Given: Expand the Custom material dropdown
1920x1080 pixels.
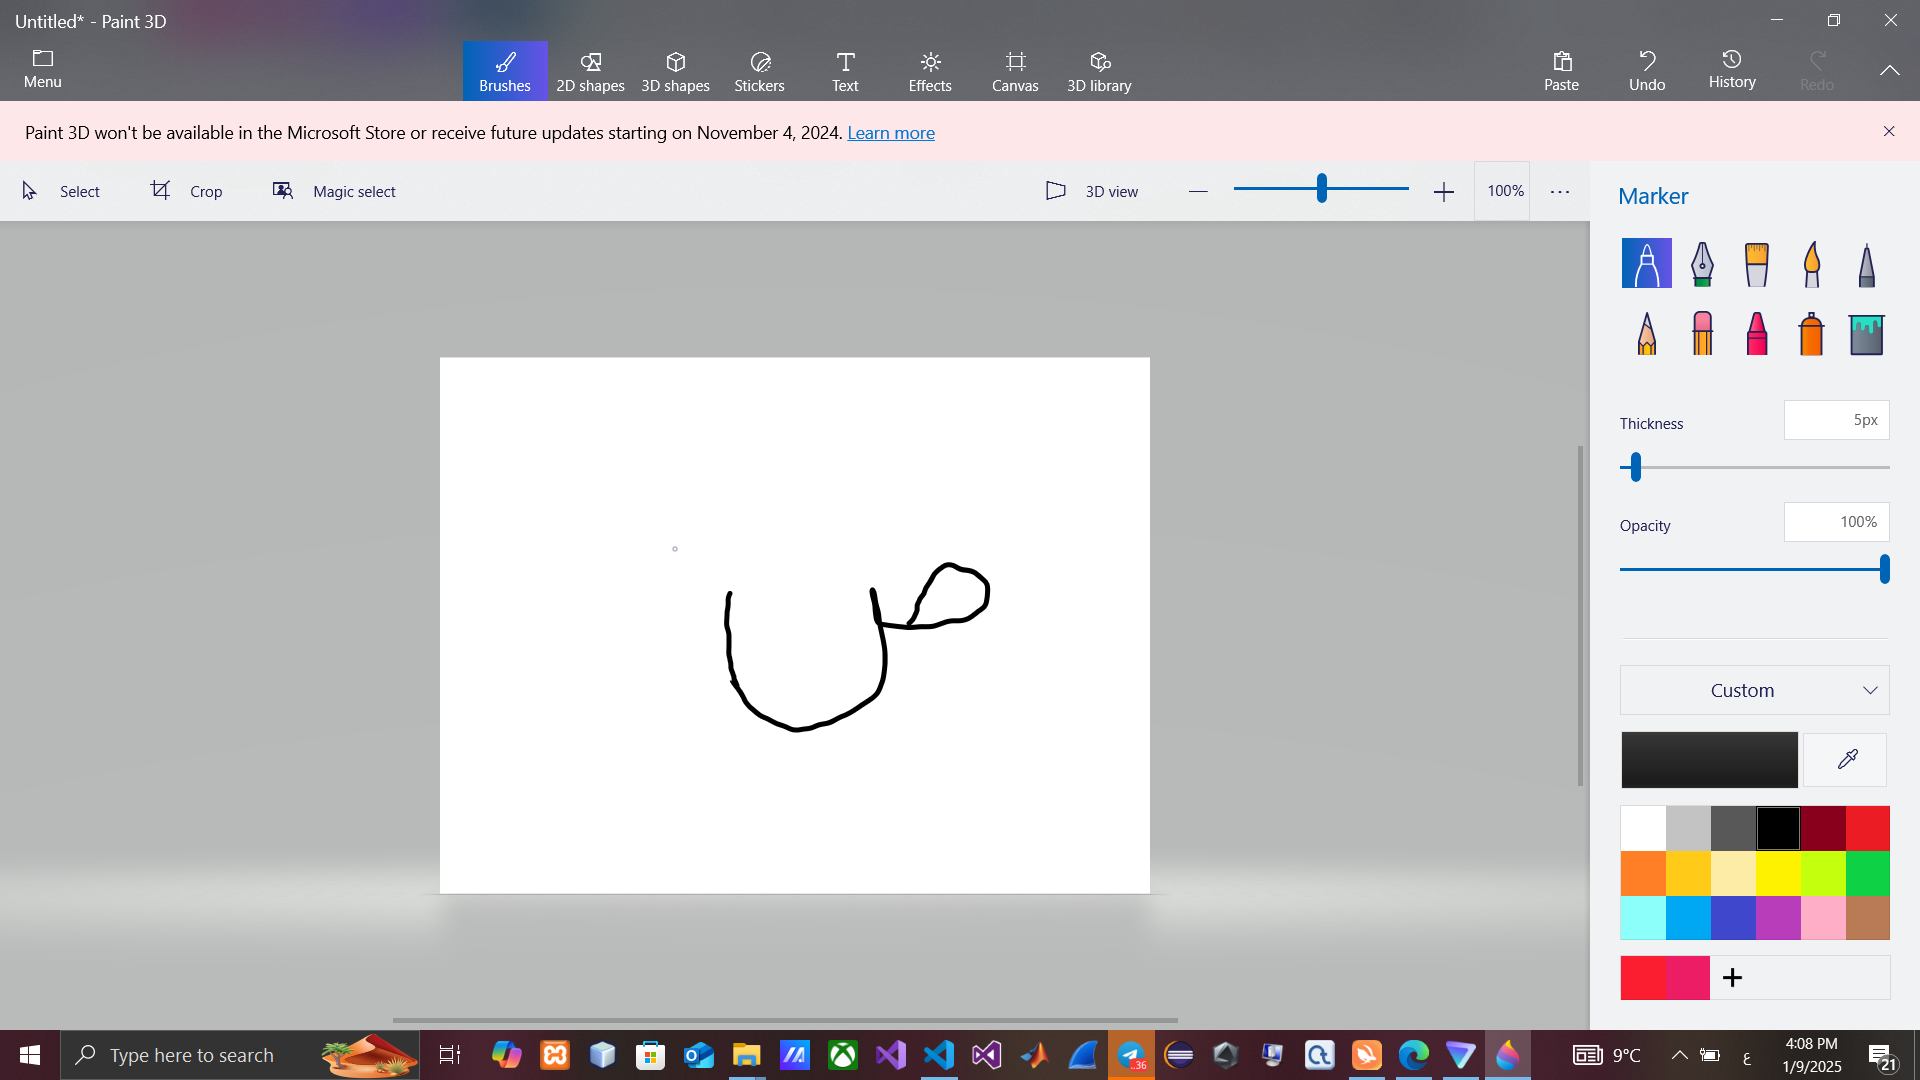Looking at the screenshot, I should point(1754,690).
